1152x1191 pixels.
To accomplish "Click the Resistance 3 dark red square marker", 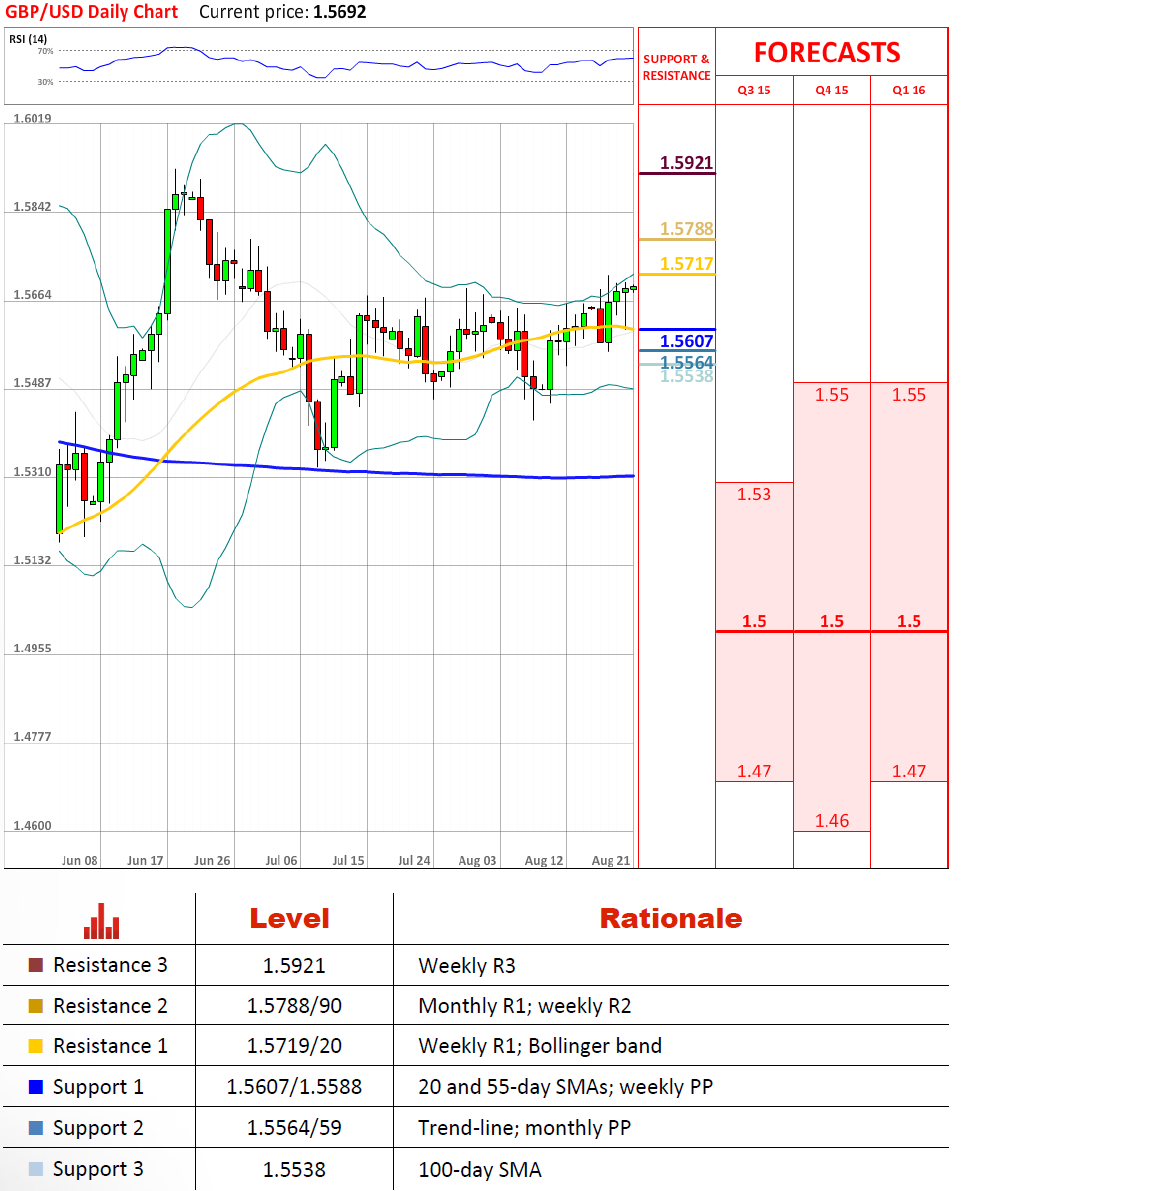I will 36,965.
